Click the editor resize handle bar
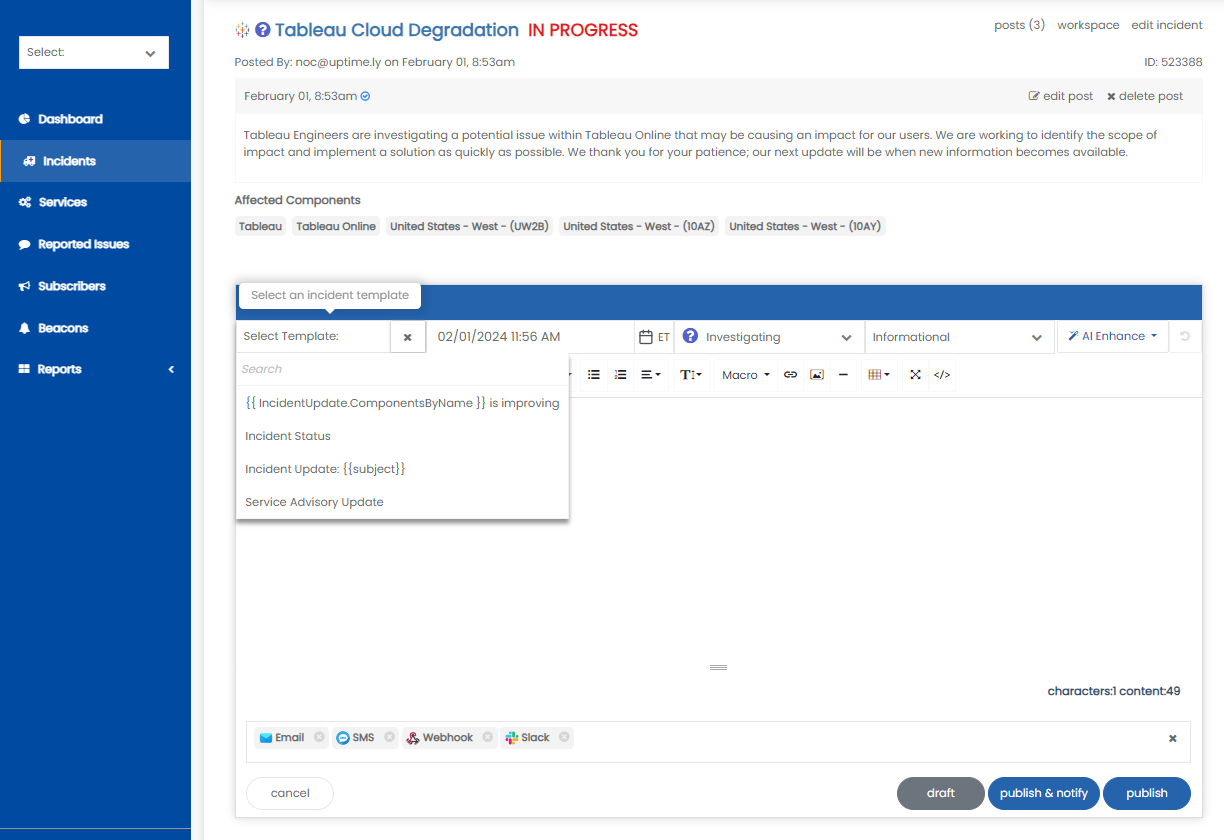This screenshot has height=840, width=1224. click(718, 667)
